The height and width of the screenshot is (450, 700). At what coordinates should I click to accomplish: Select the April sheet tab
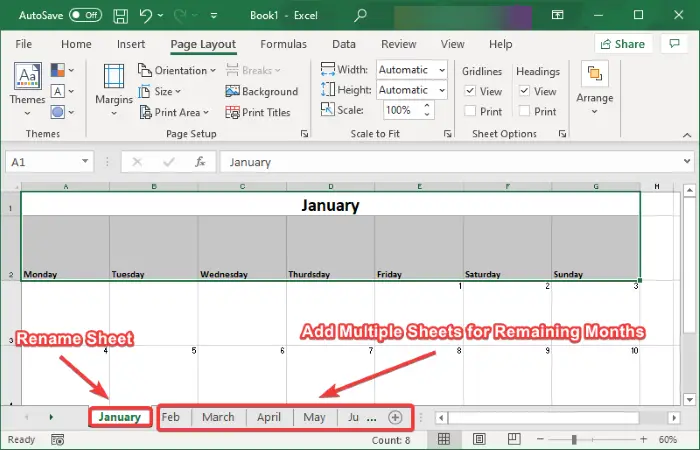(269, 417)
